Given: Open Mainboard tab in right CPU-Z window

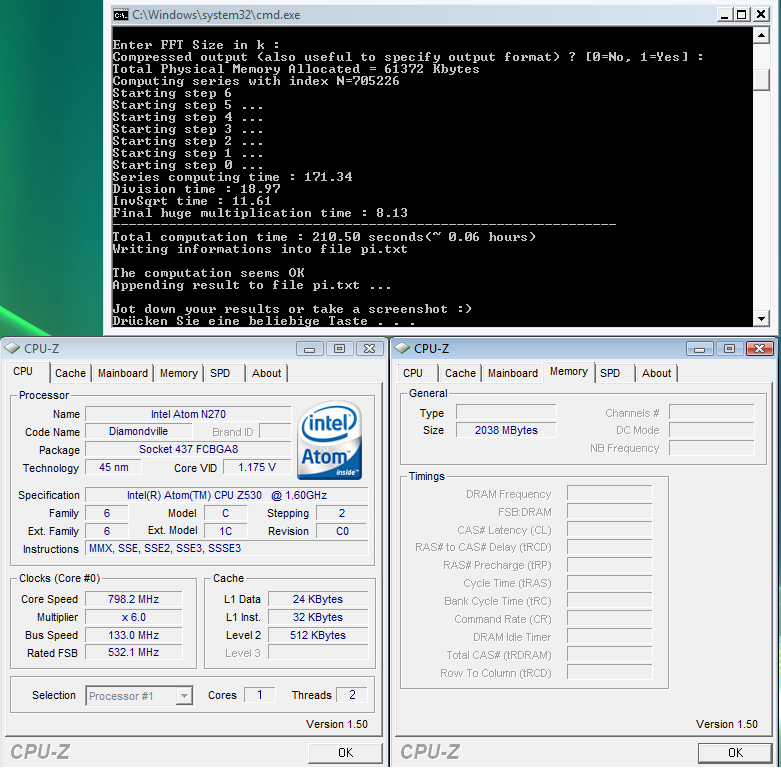Looking at the screenshot, I should pos(513,373).
